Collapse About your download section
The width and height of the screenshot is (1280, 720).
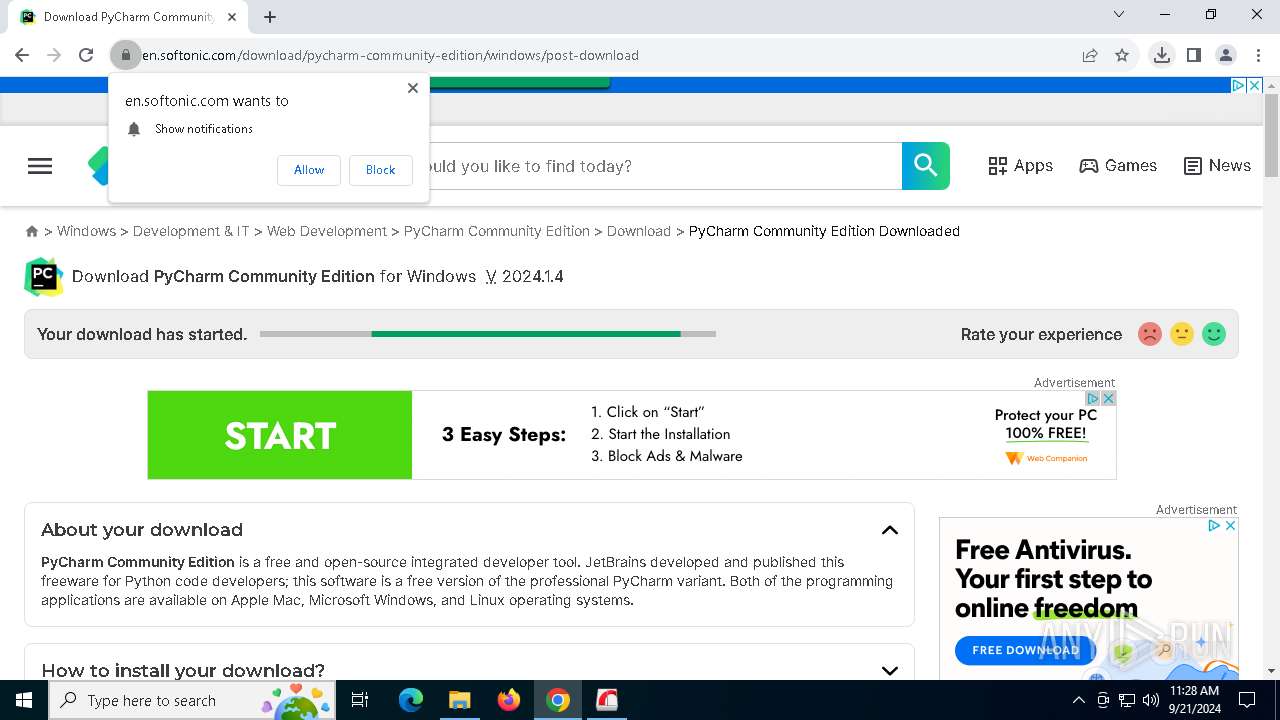point(890,530)
